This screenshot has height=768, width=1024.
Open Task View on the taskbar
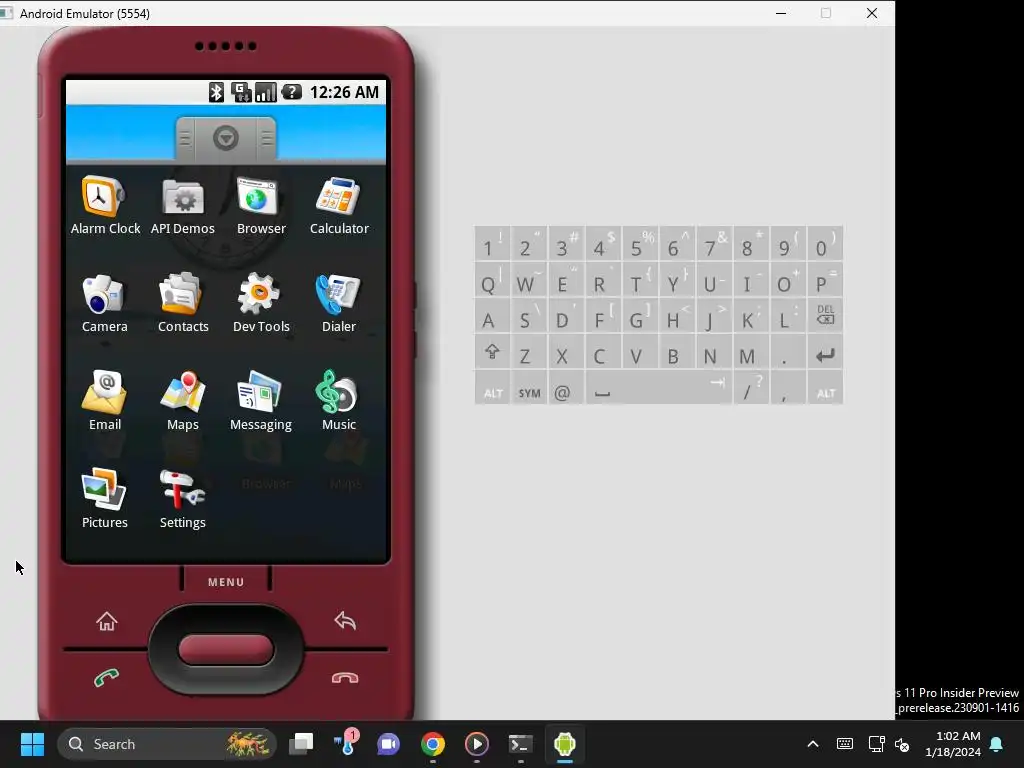(302, 744)
